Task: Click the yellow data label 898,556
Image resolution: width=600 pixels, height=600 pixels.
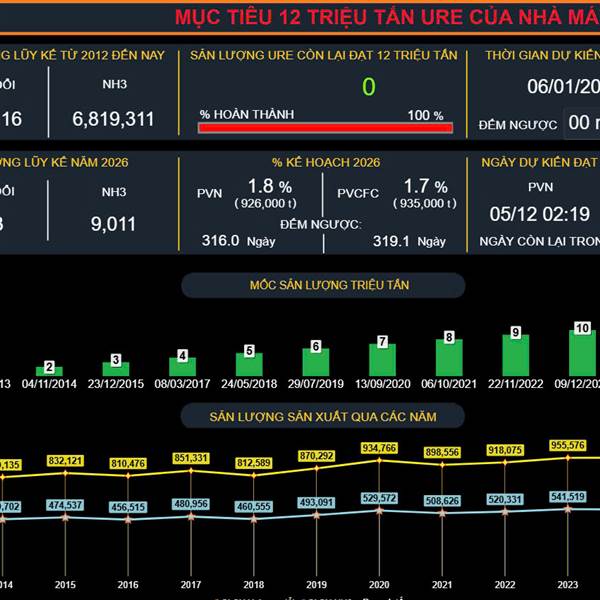Action: (x=442, y=452)
